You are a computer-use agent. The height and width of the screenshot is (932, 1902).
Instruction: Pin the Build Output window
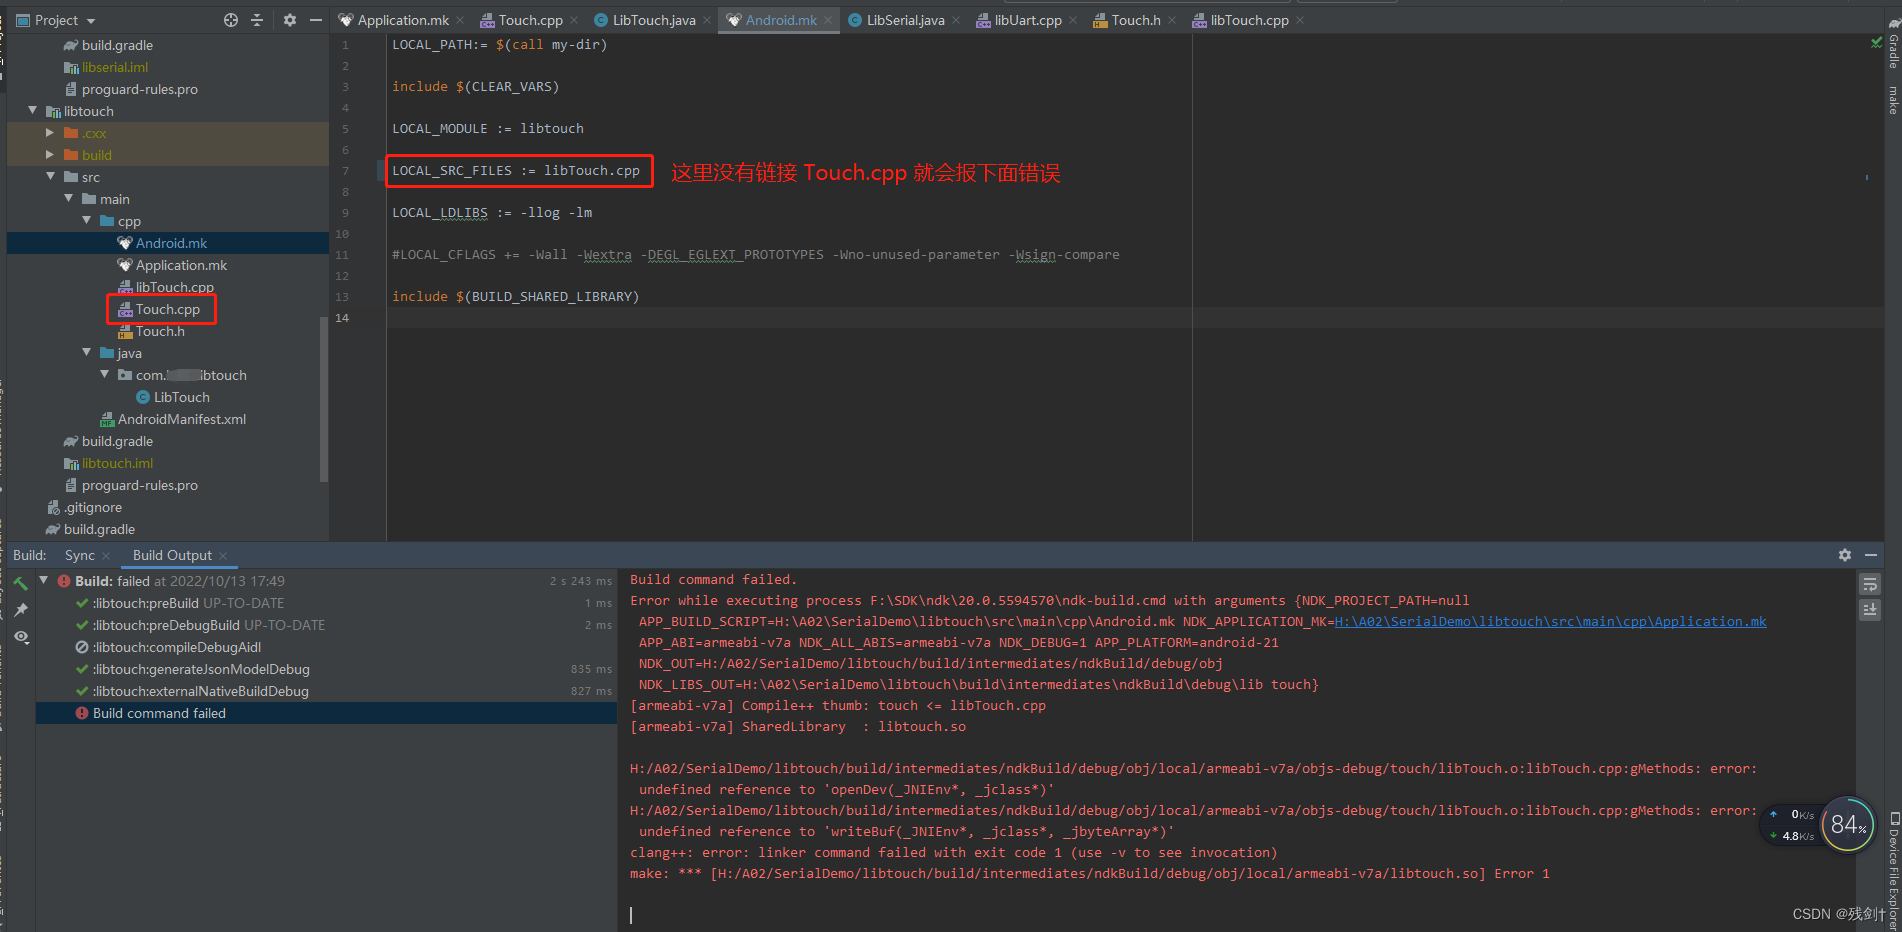[x=20, y=609]
